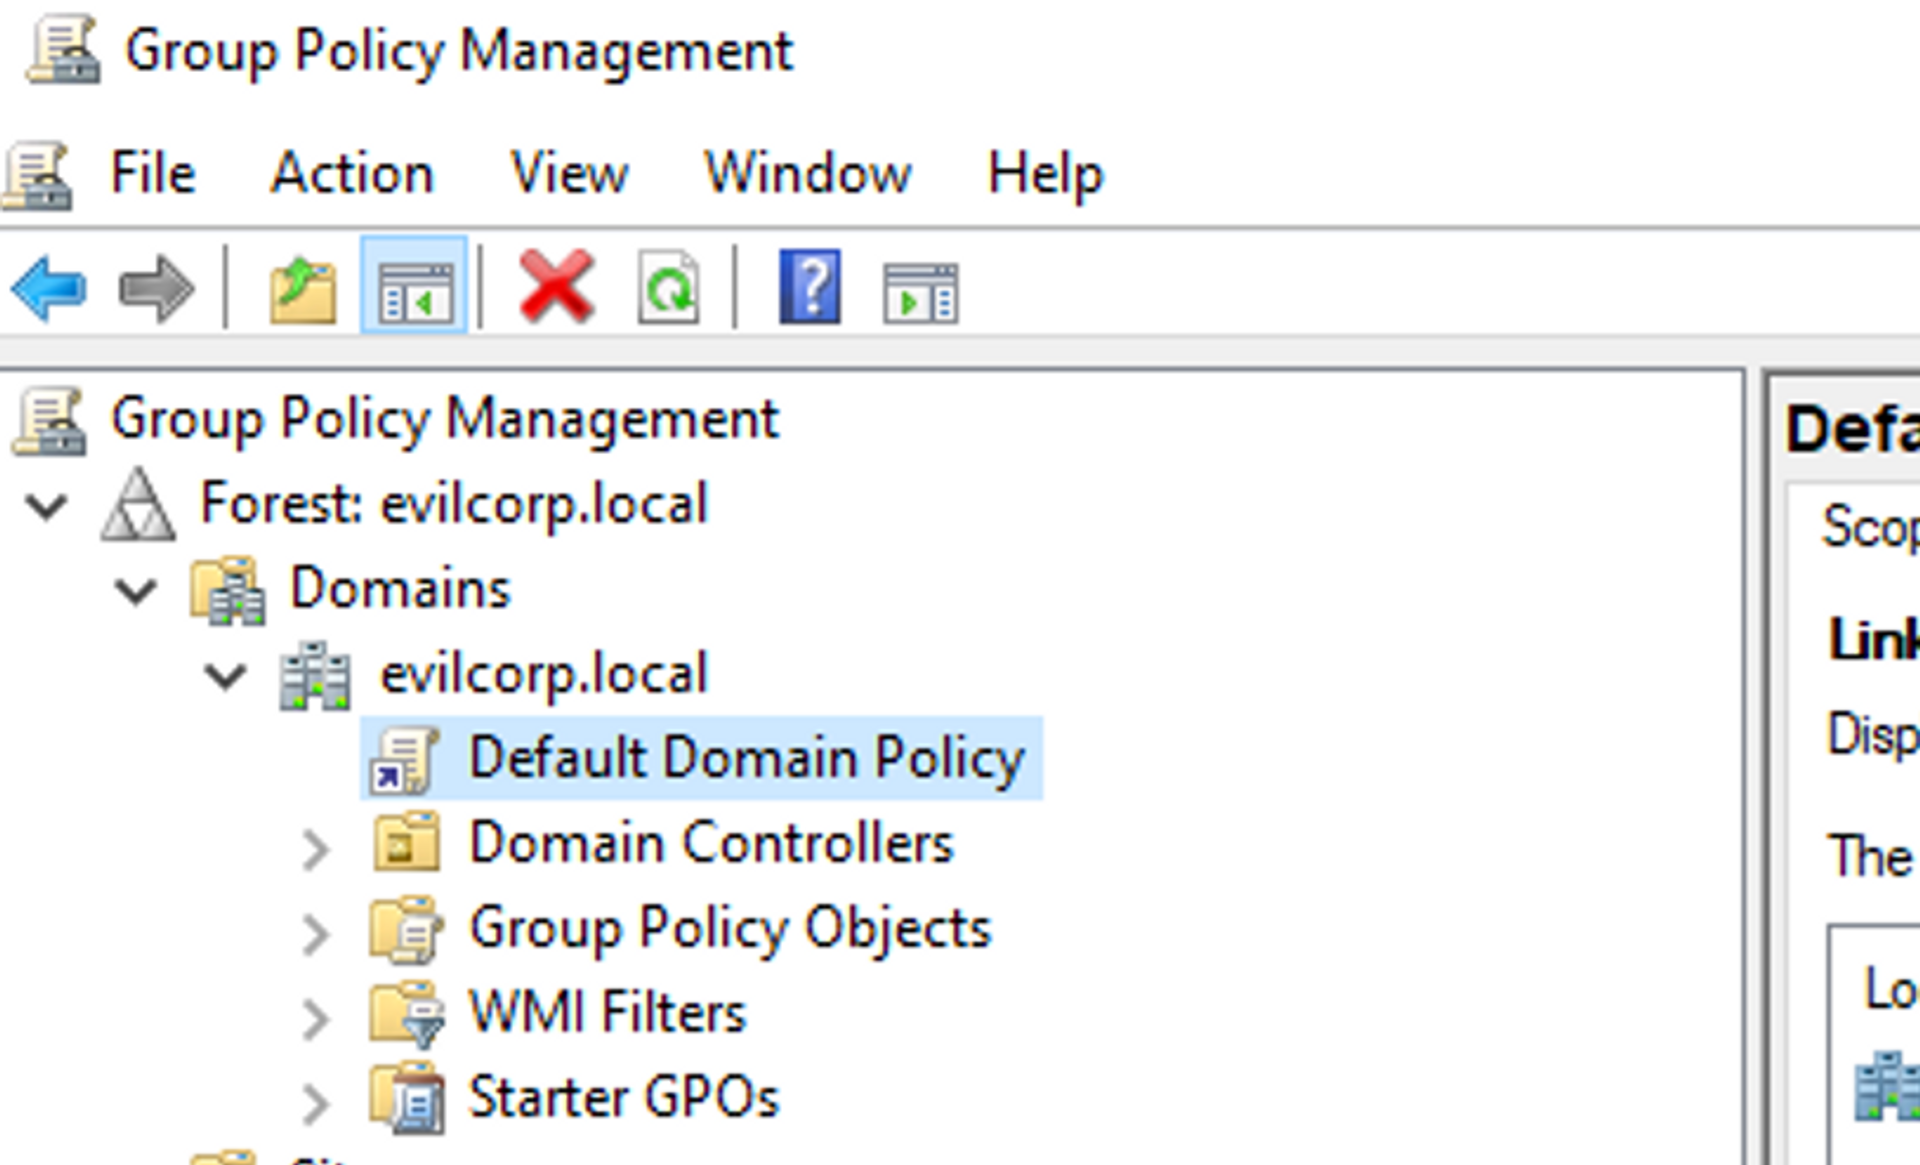
Task: Open the Action menu
Action: (x=352, y=173)
